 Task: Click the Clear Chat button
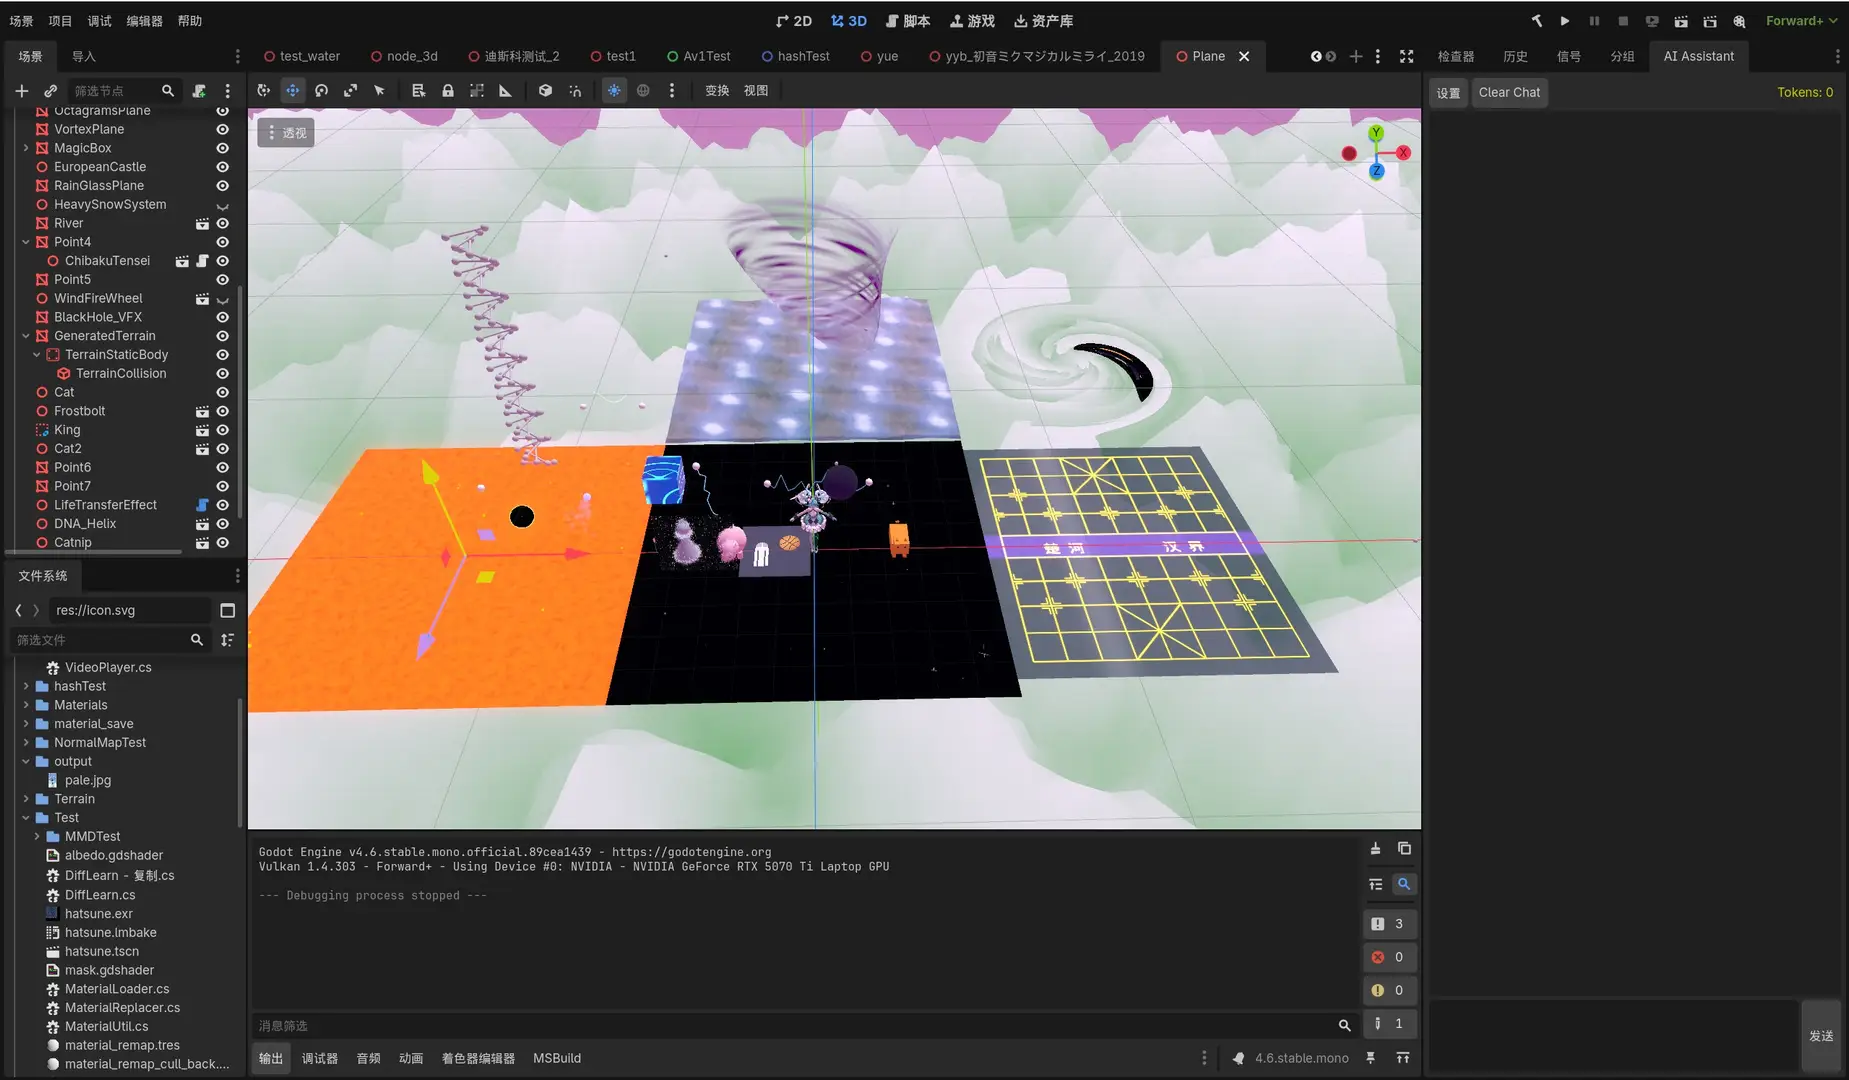[x=1509, y=92]
